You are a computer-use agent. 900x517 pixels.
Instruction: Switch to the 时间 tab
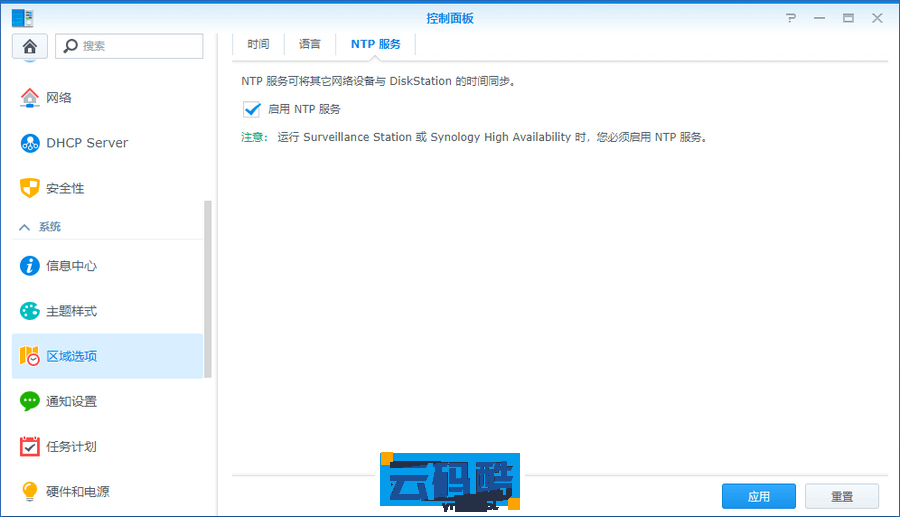(258, 44)
